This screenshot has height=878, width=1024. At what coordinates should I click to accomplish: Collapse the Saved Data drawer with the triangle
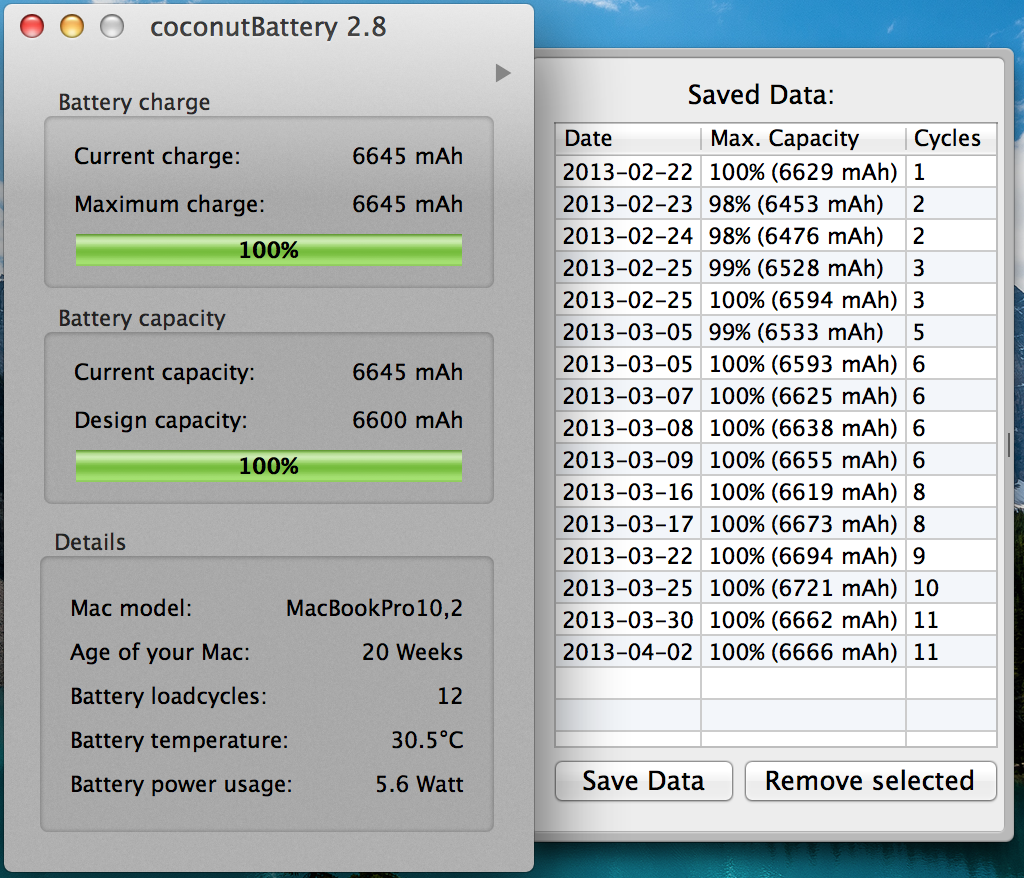[502, 73]
